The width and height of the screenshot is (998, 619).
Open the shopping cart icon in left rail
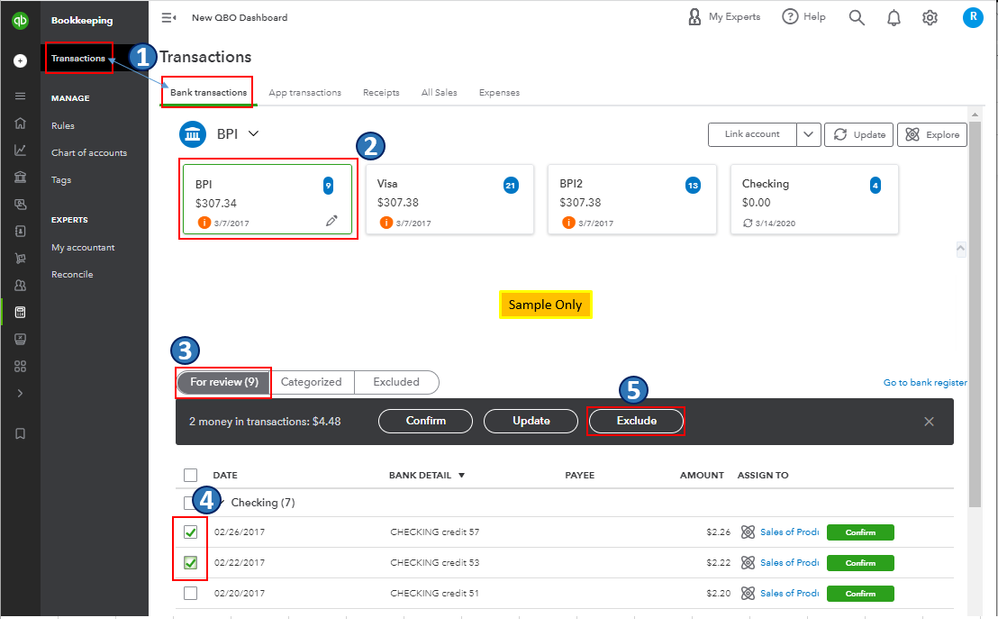click(20, 258)
